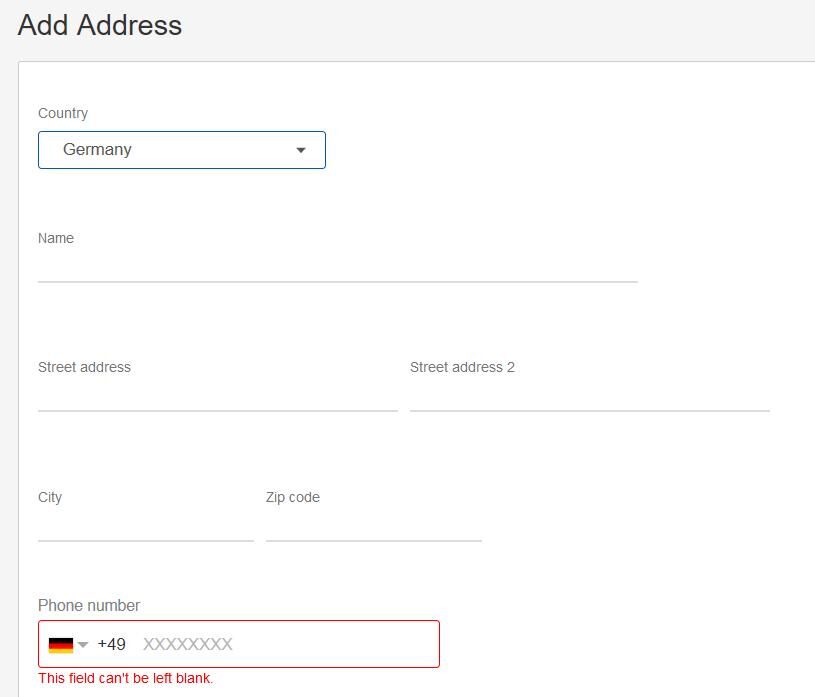Click the Country label
This screenshot has height=697, width=815.
(63, 113)
